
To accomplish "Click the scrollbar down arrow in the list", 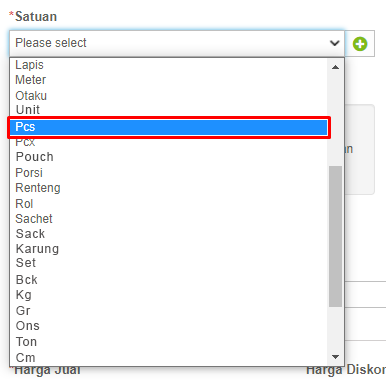I will 335,357.
